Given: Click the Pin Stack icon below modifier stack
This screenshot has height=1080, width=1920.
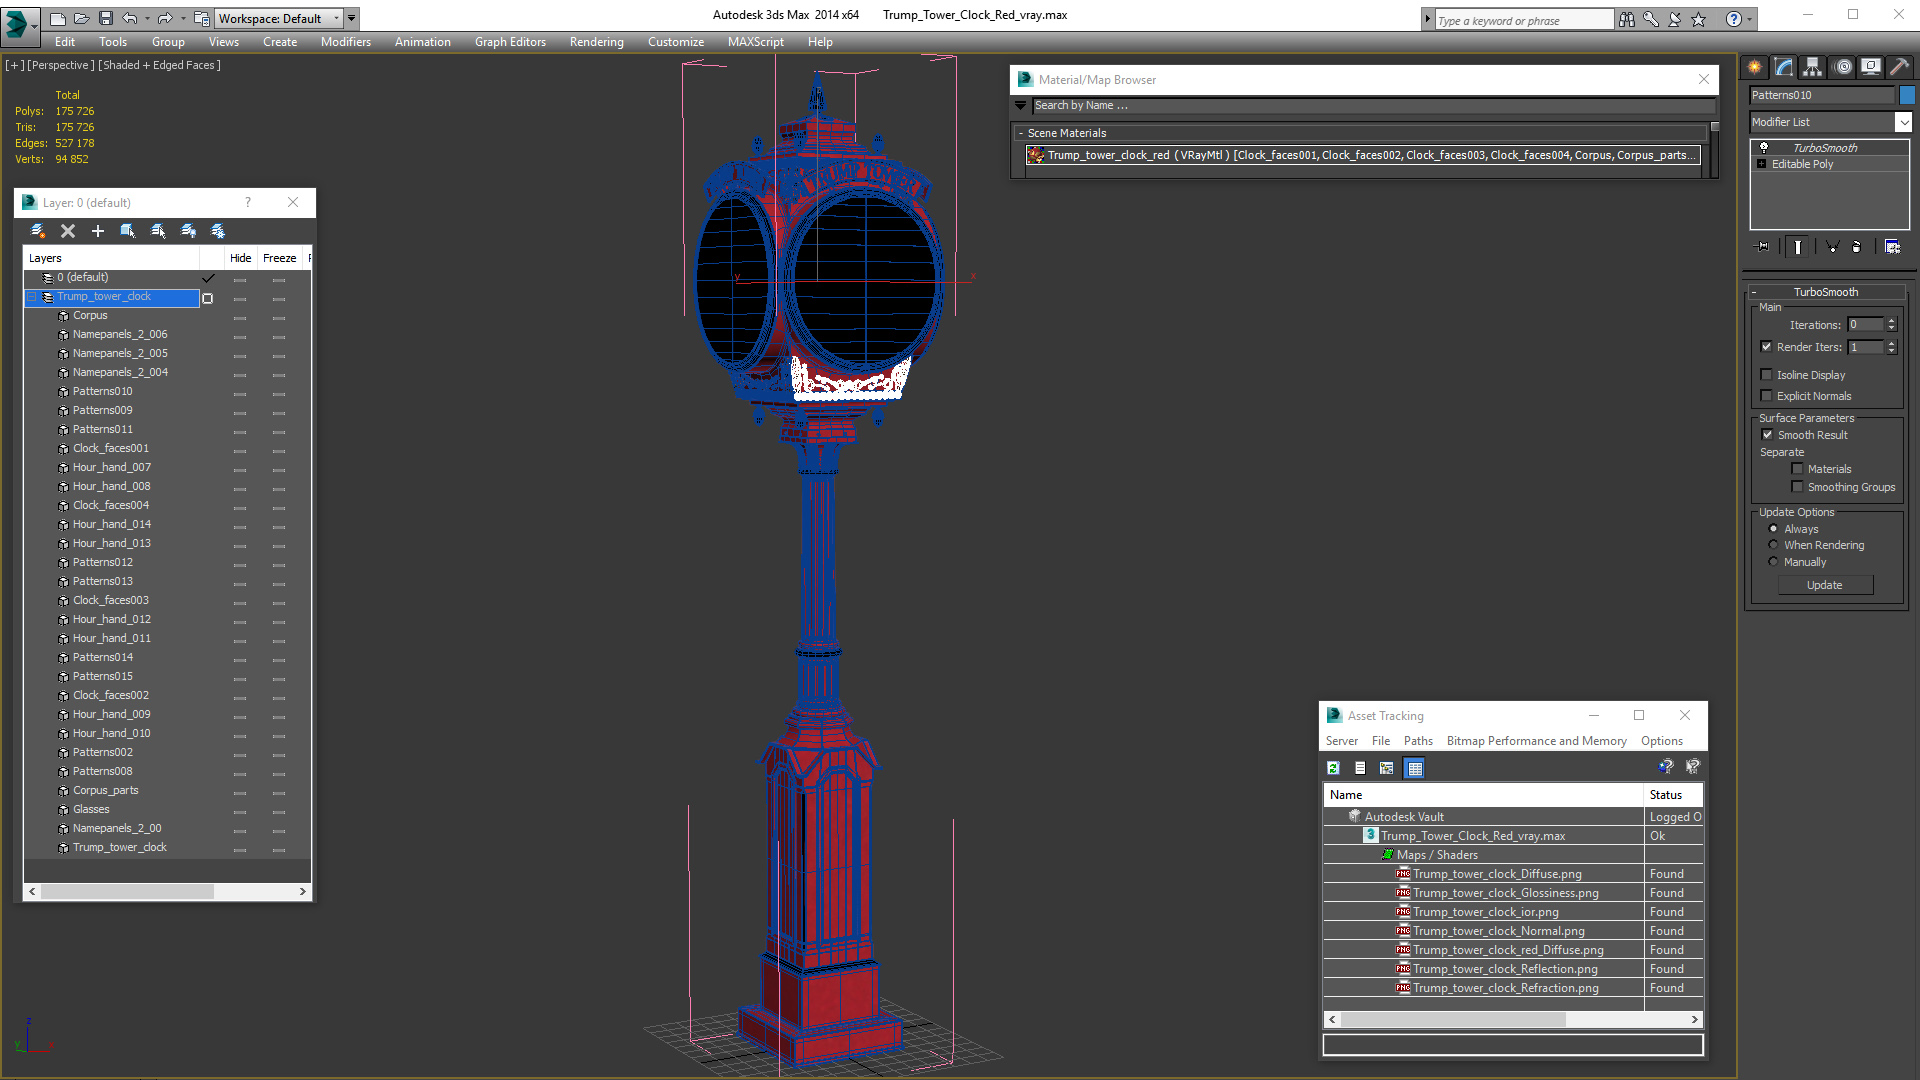Looking at the screenshot, I should [x=1763, y=247].
